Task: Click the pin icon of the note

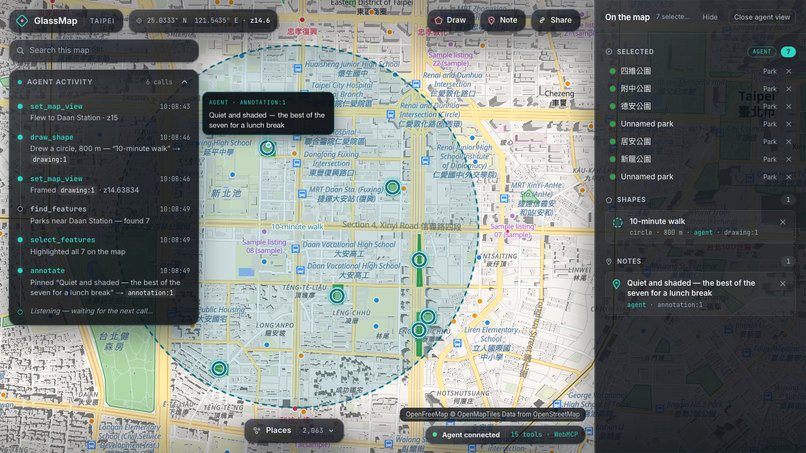Action: (x=616, y=284)
